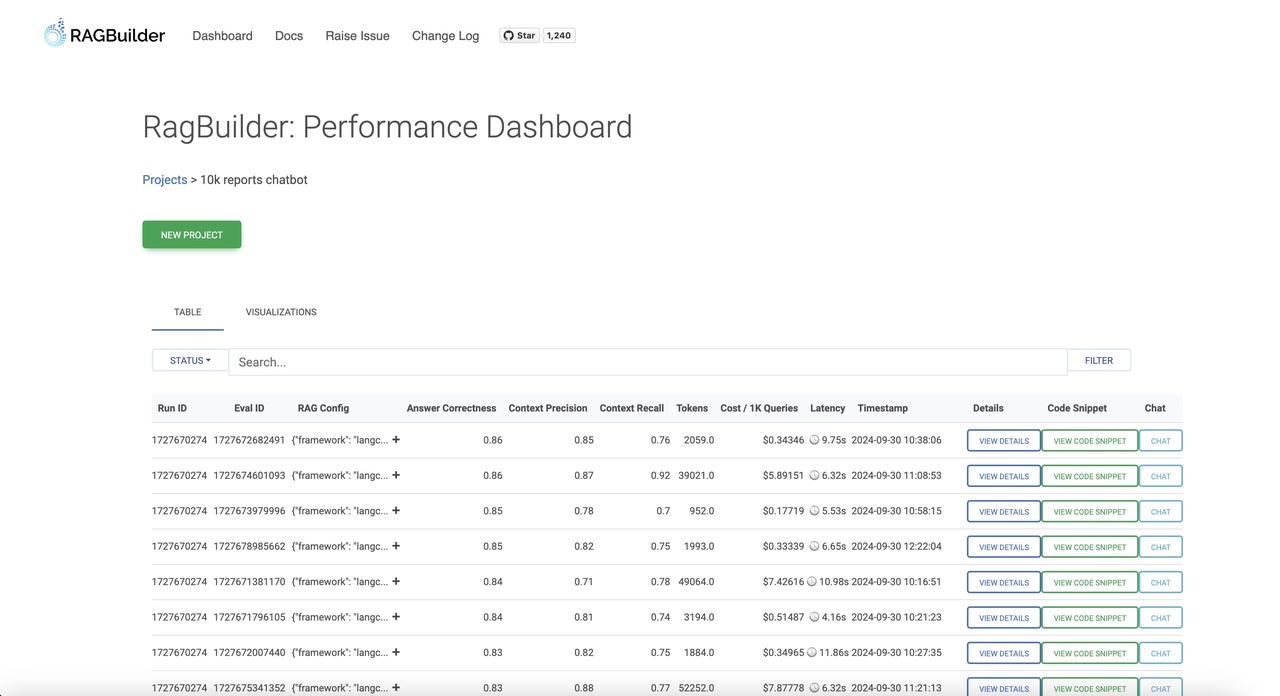Click the Context Recall column header
Screen dimensions: 1280x696
coord(632,408)
